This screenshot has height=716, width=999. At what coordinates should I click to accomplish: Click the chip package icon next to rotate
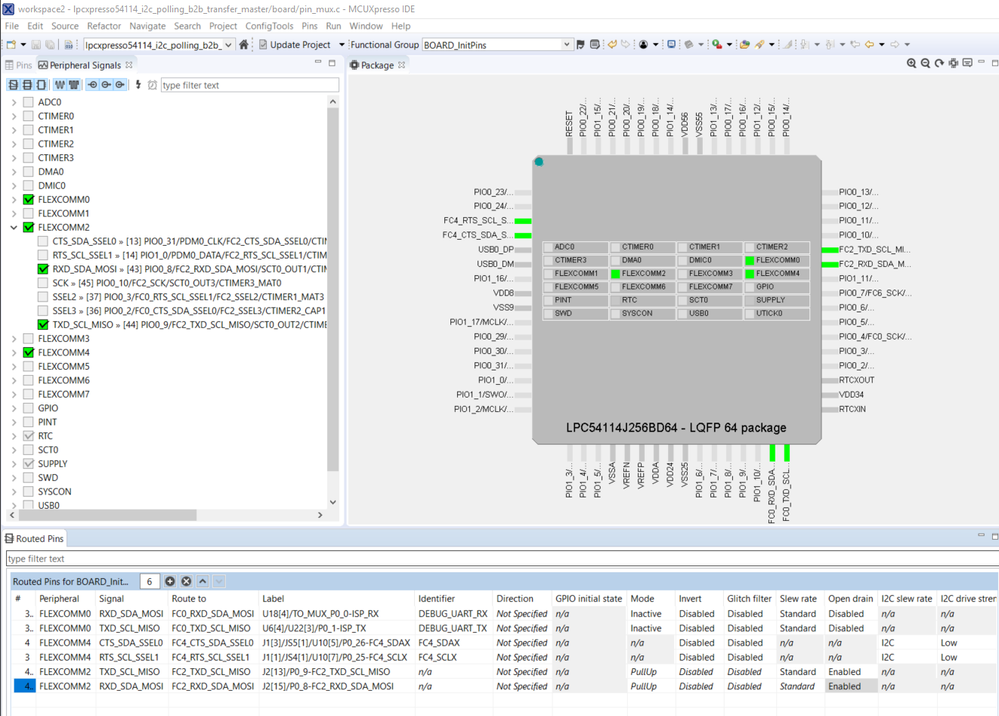coord(953,63)
